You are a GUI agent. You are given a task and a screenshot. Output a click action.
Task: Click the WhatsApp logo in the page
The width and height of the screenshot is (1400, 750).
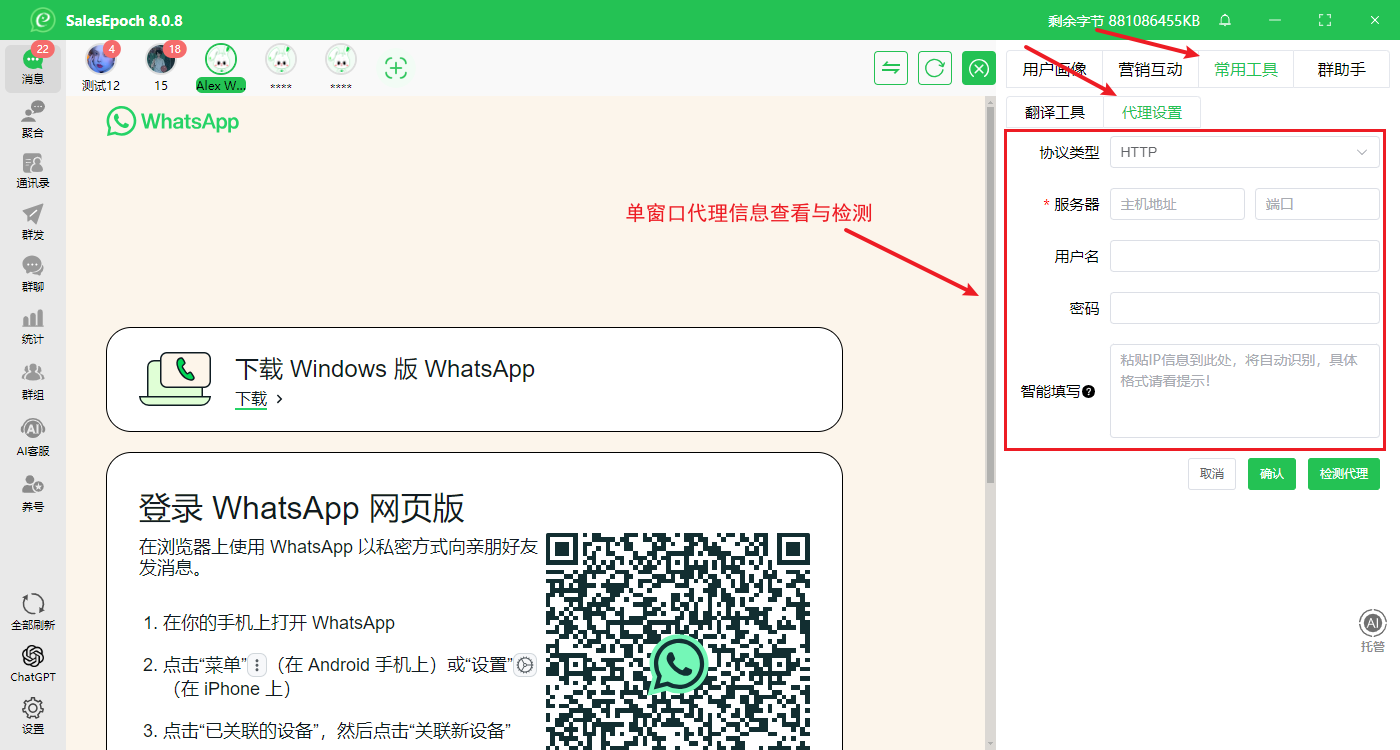[x=173, y=122]
